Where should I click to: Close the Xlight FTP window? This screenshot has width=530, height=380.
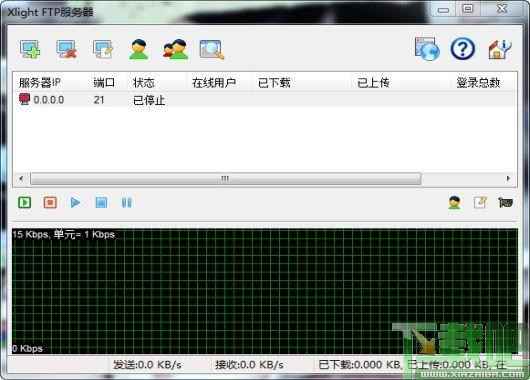click(x=502, y=8)
